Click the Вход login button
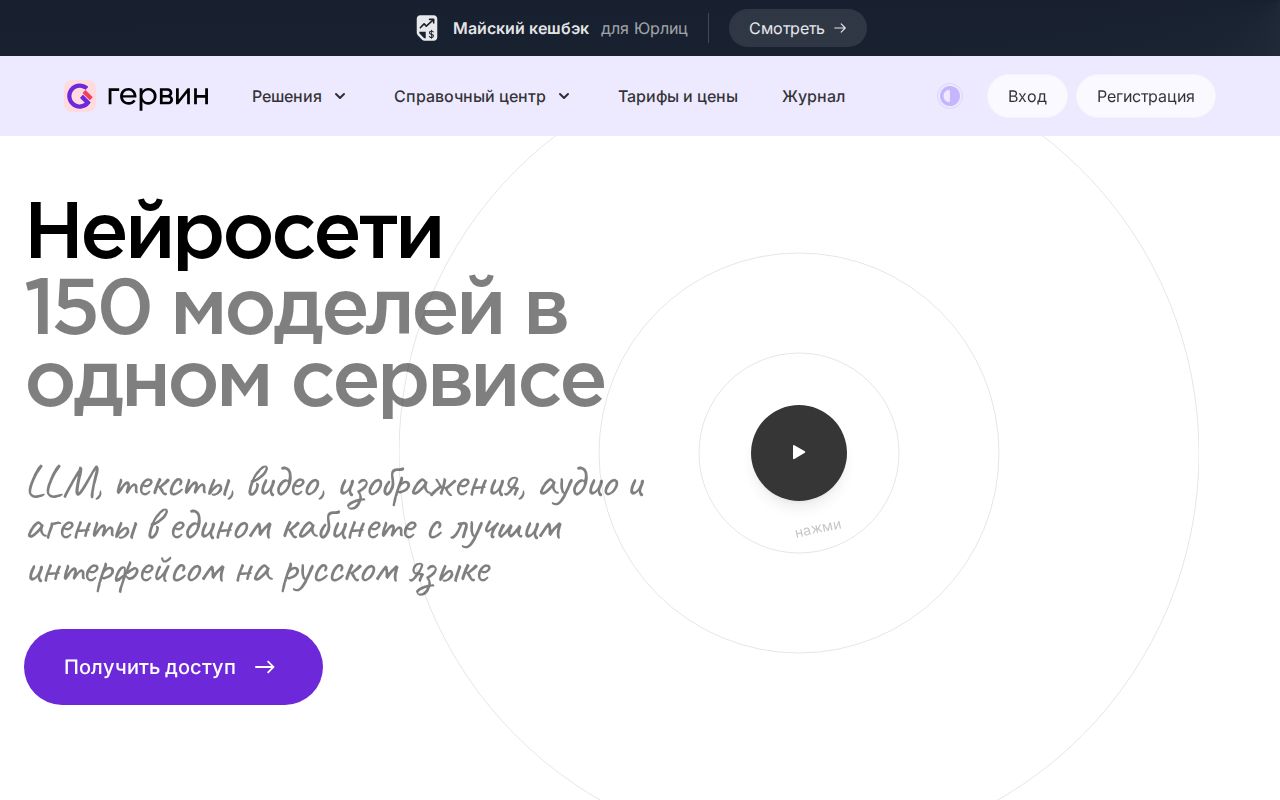This screenshot has height=800, width=1280. [1027, 96]
